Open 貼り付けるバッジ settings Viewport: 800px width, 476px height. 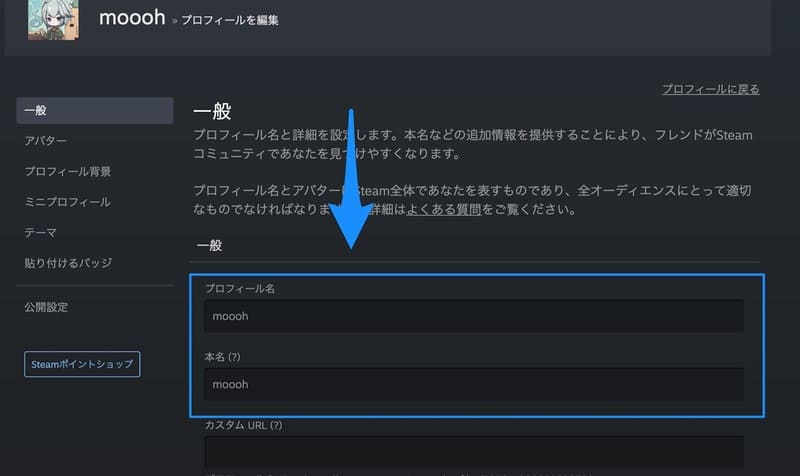coord(68,263)
